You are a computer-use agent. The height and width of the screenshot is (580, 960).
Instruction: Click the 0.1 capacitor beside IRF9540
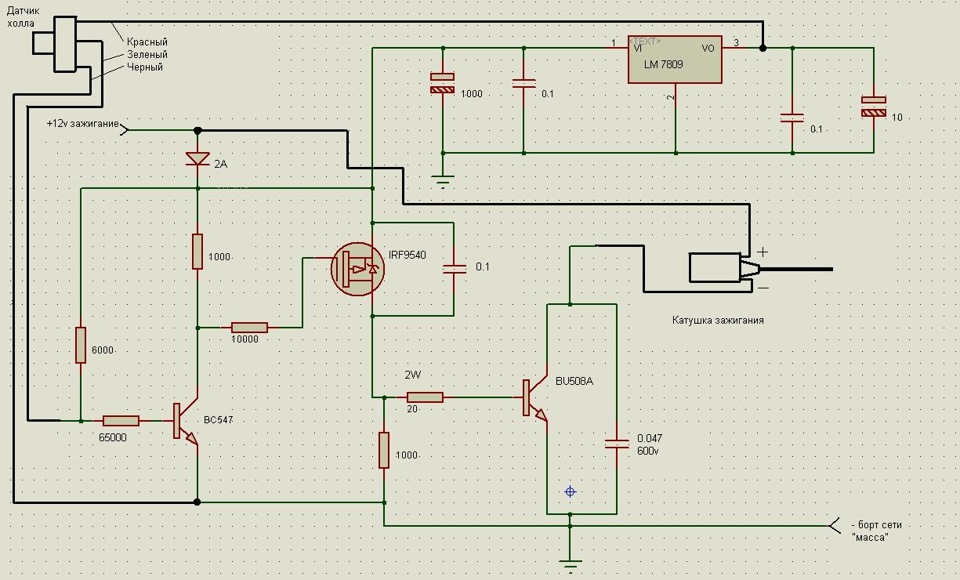[x=454, y=269]
